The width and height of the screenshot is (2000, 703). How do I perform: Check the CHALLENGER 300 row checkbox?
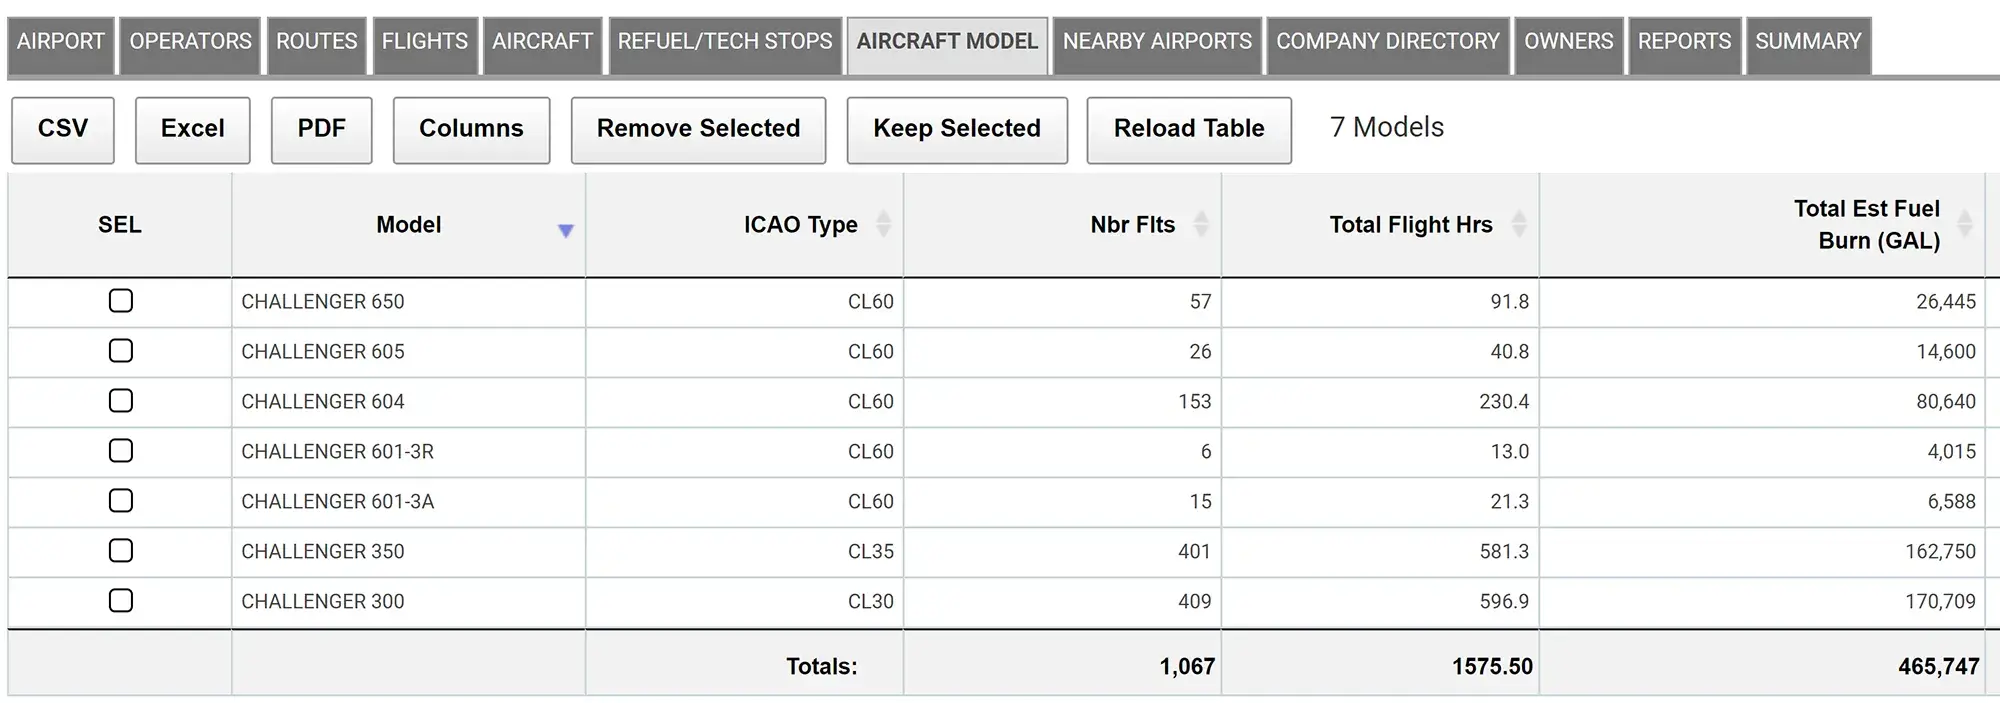pos(120,601)
